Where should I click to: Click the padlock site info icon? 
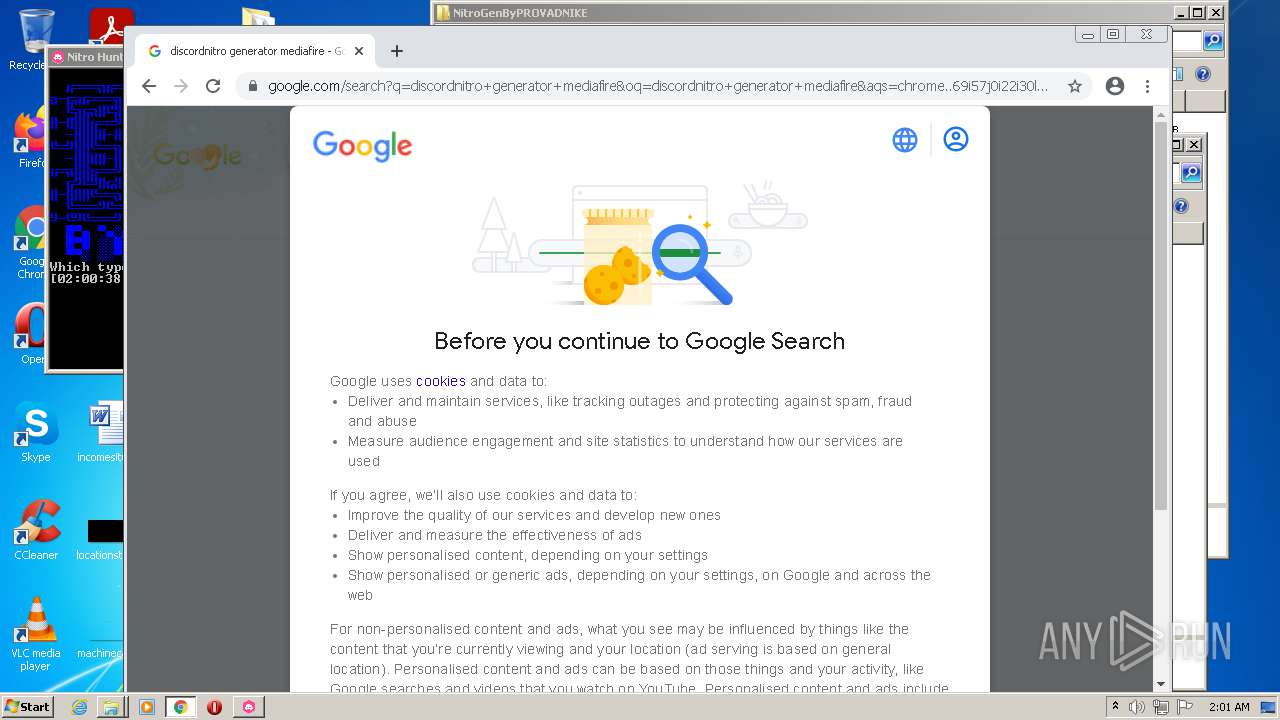253,86
